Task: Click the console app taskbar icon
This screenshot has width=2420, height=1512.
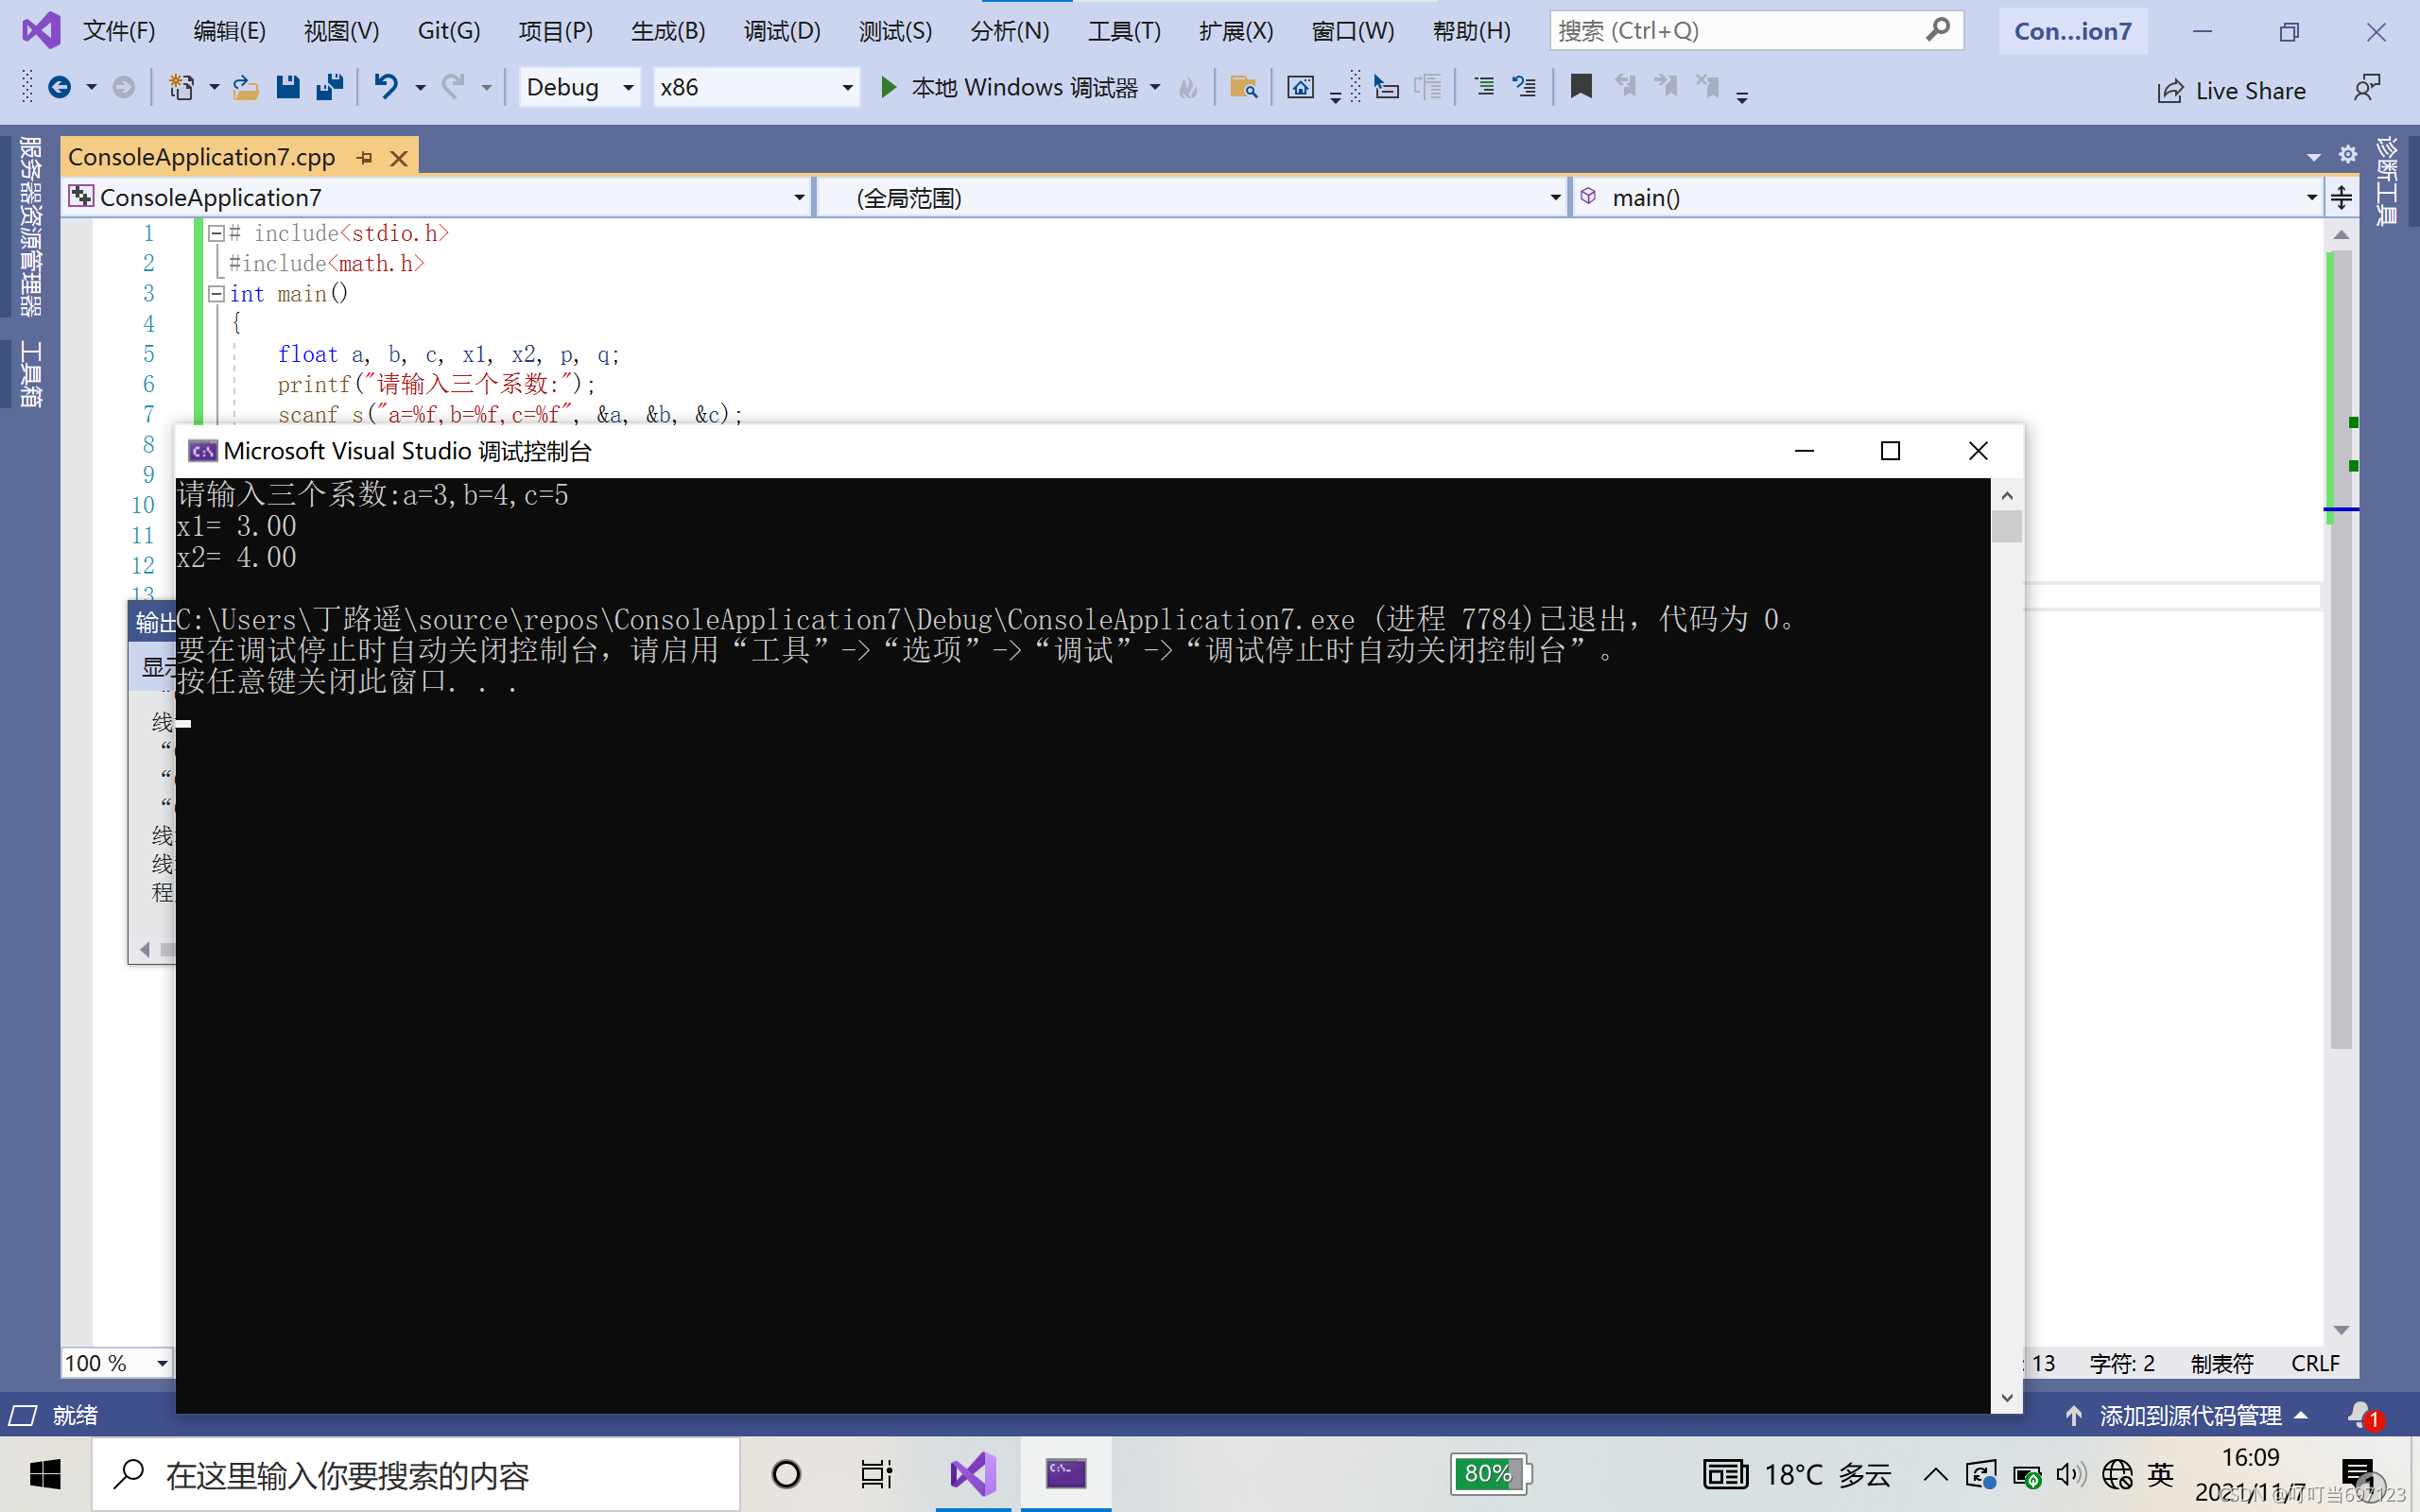Action: (x=1066, y=1474)
